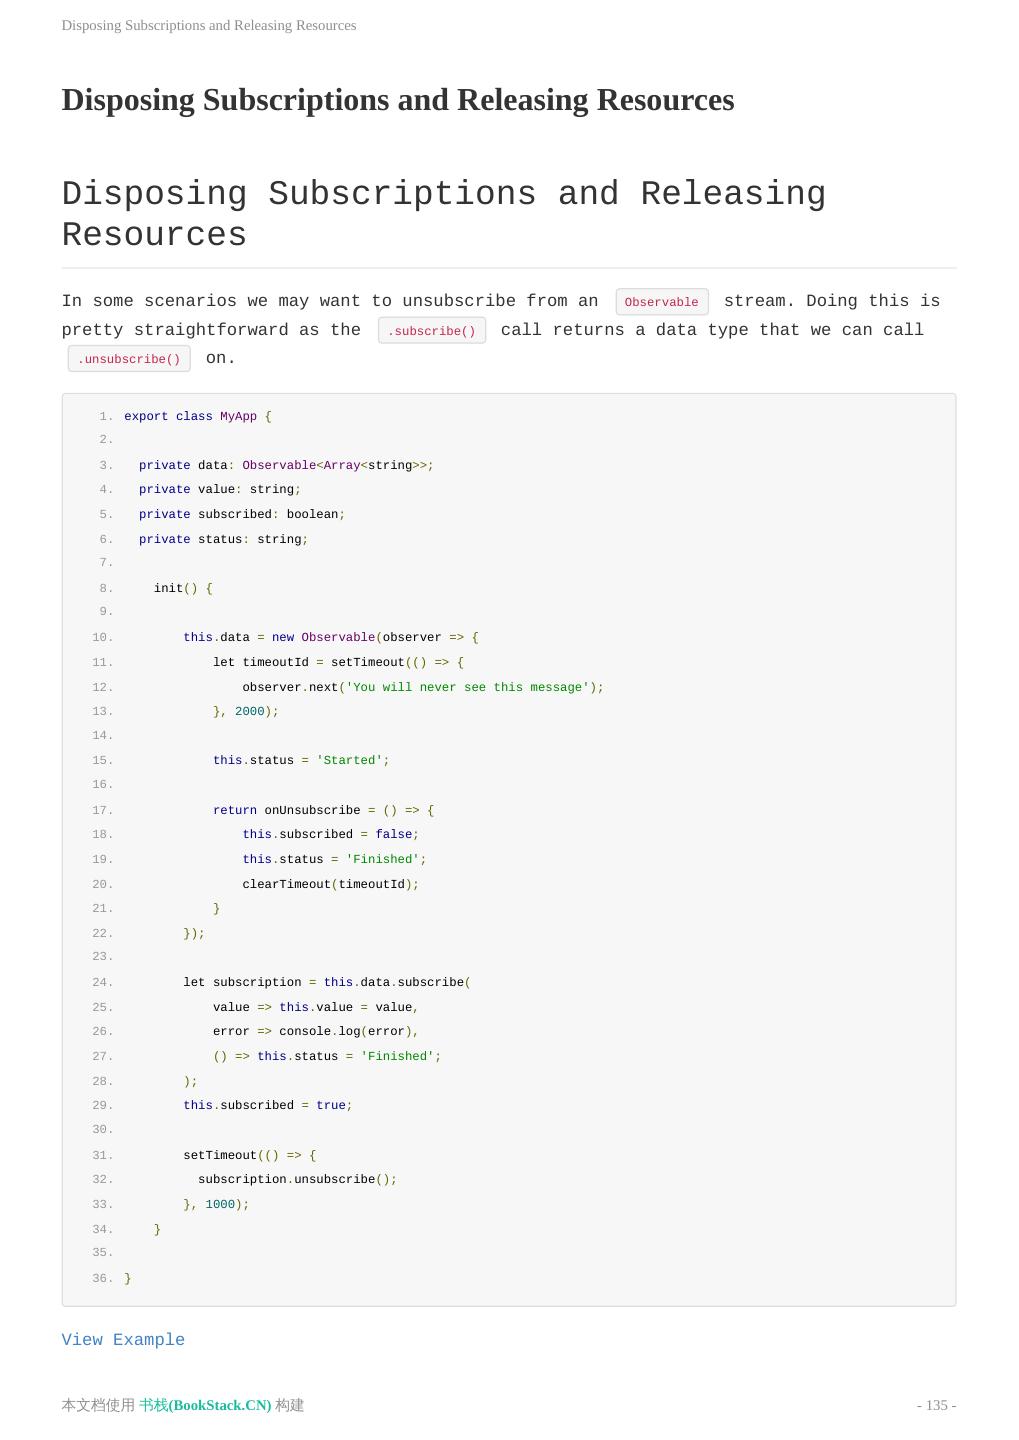Click the .unsubscribe() inline code badge
1019x1440 pixels.
(129, 359)
